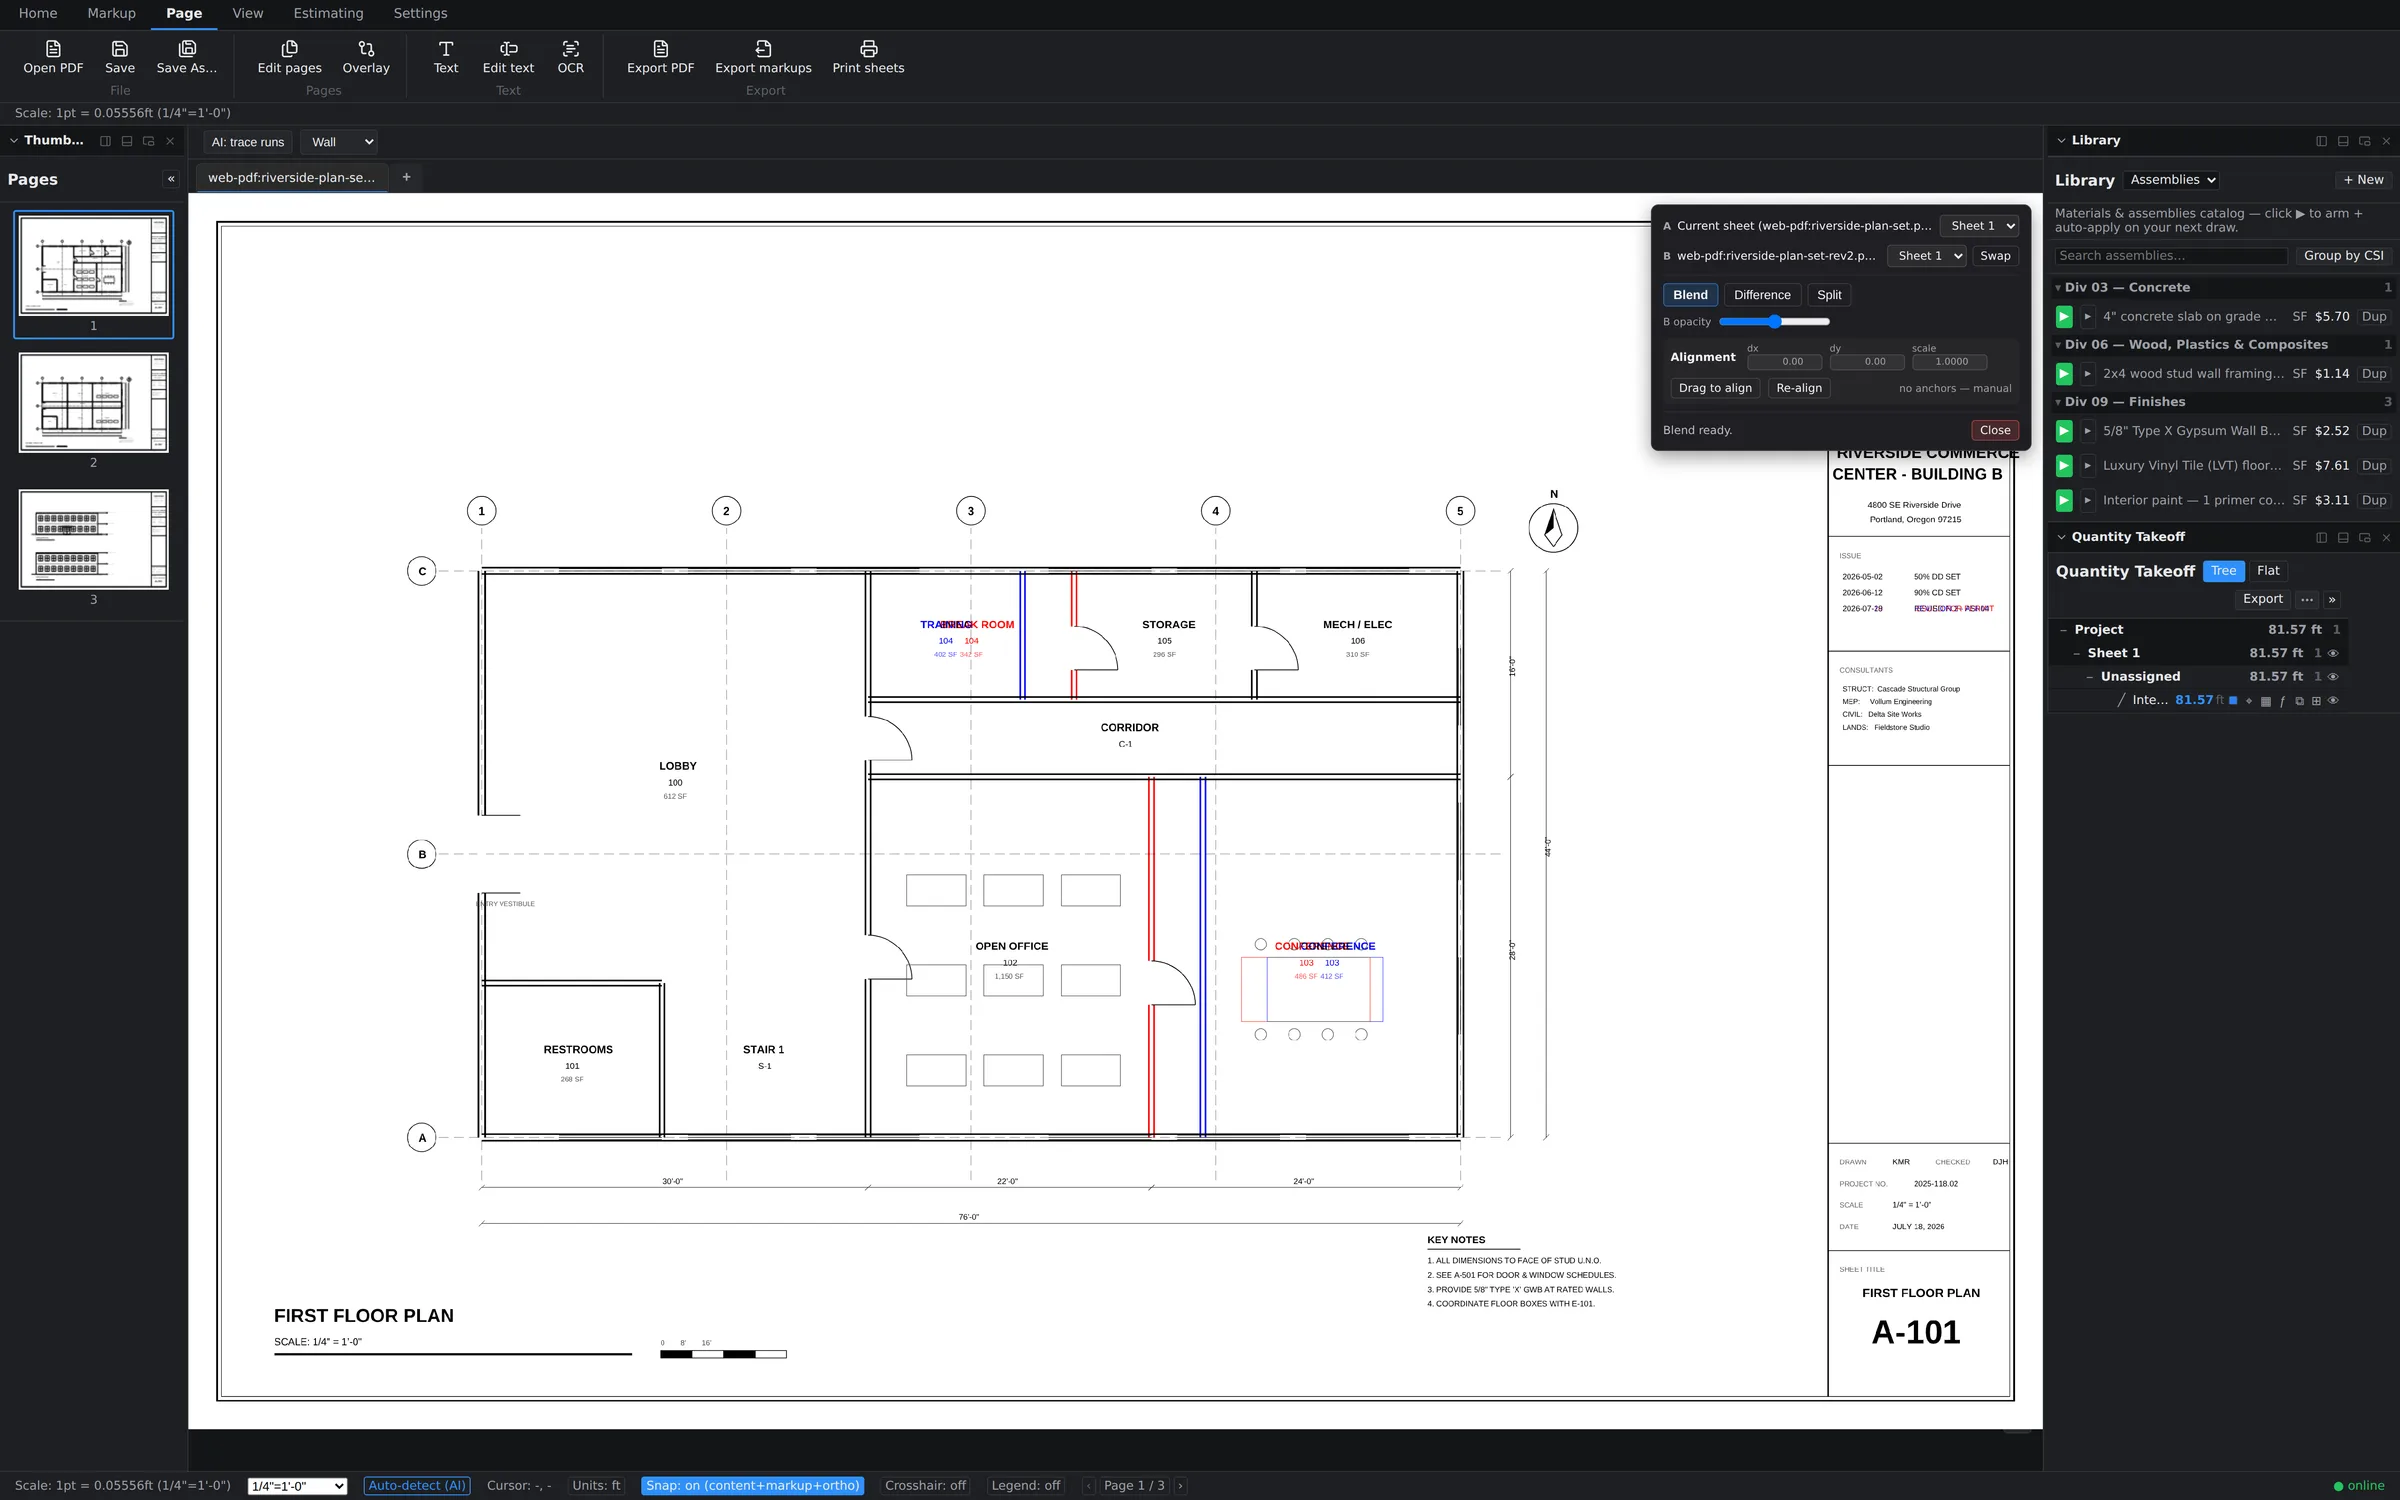Run the OCR tool
This screenshot has width=2400, height=1500.
(x=570, y=57)
